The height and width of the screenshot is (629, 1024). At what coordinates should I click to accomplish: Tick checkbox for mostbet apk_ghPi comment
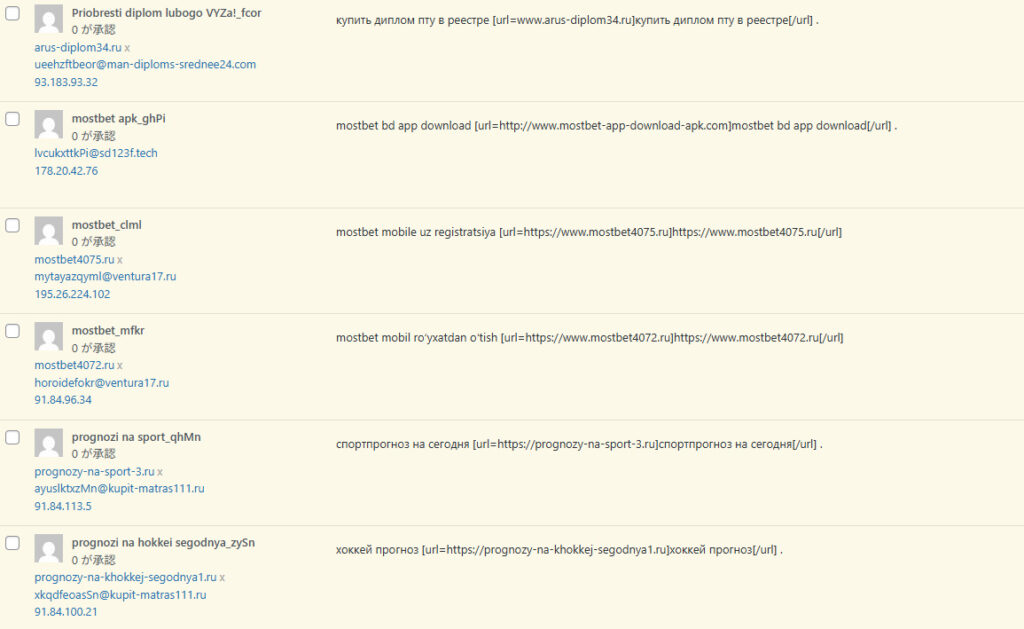(x=13, y=119)
